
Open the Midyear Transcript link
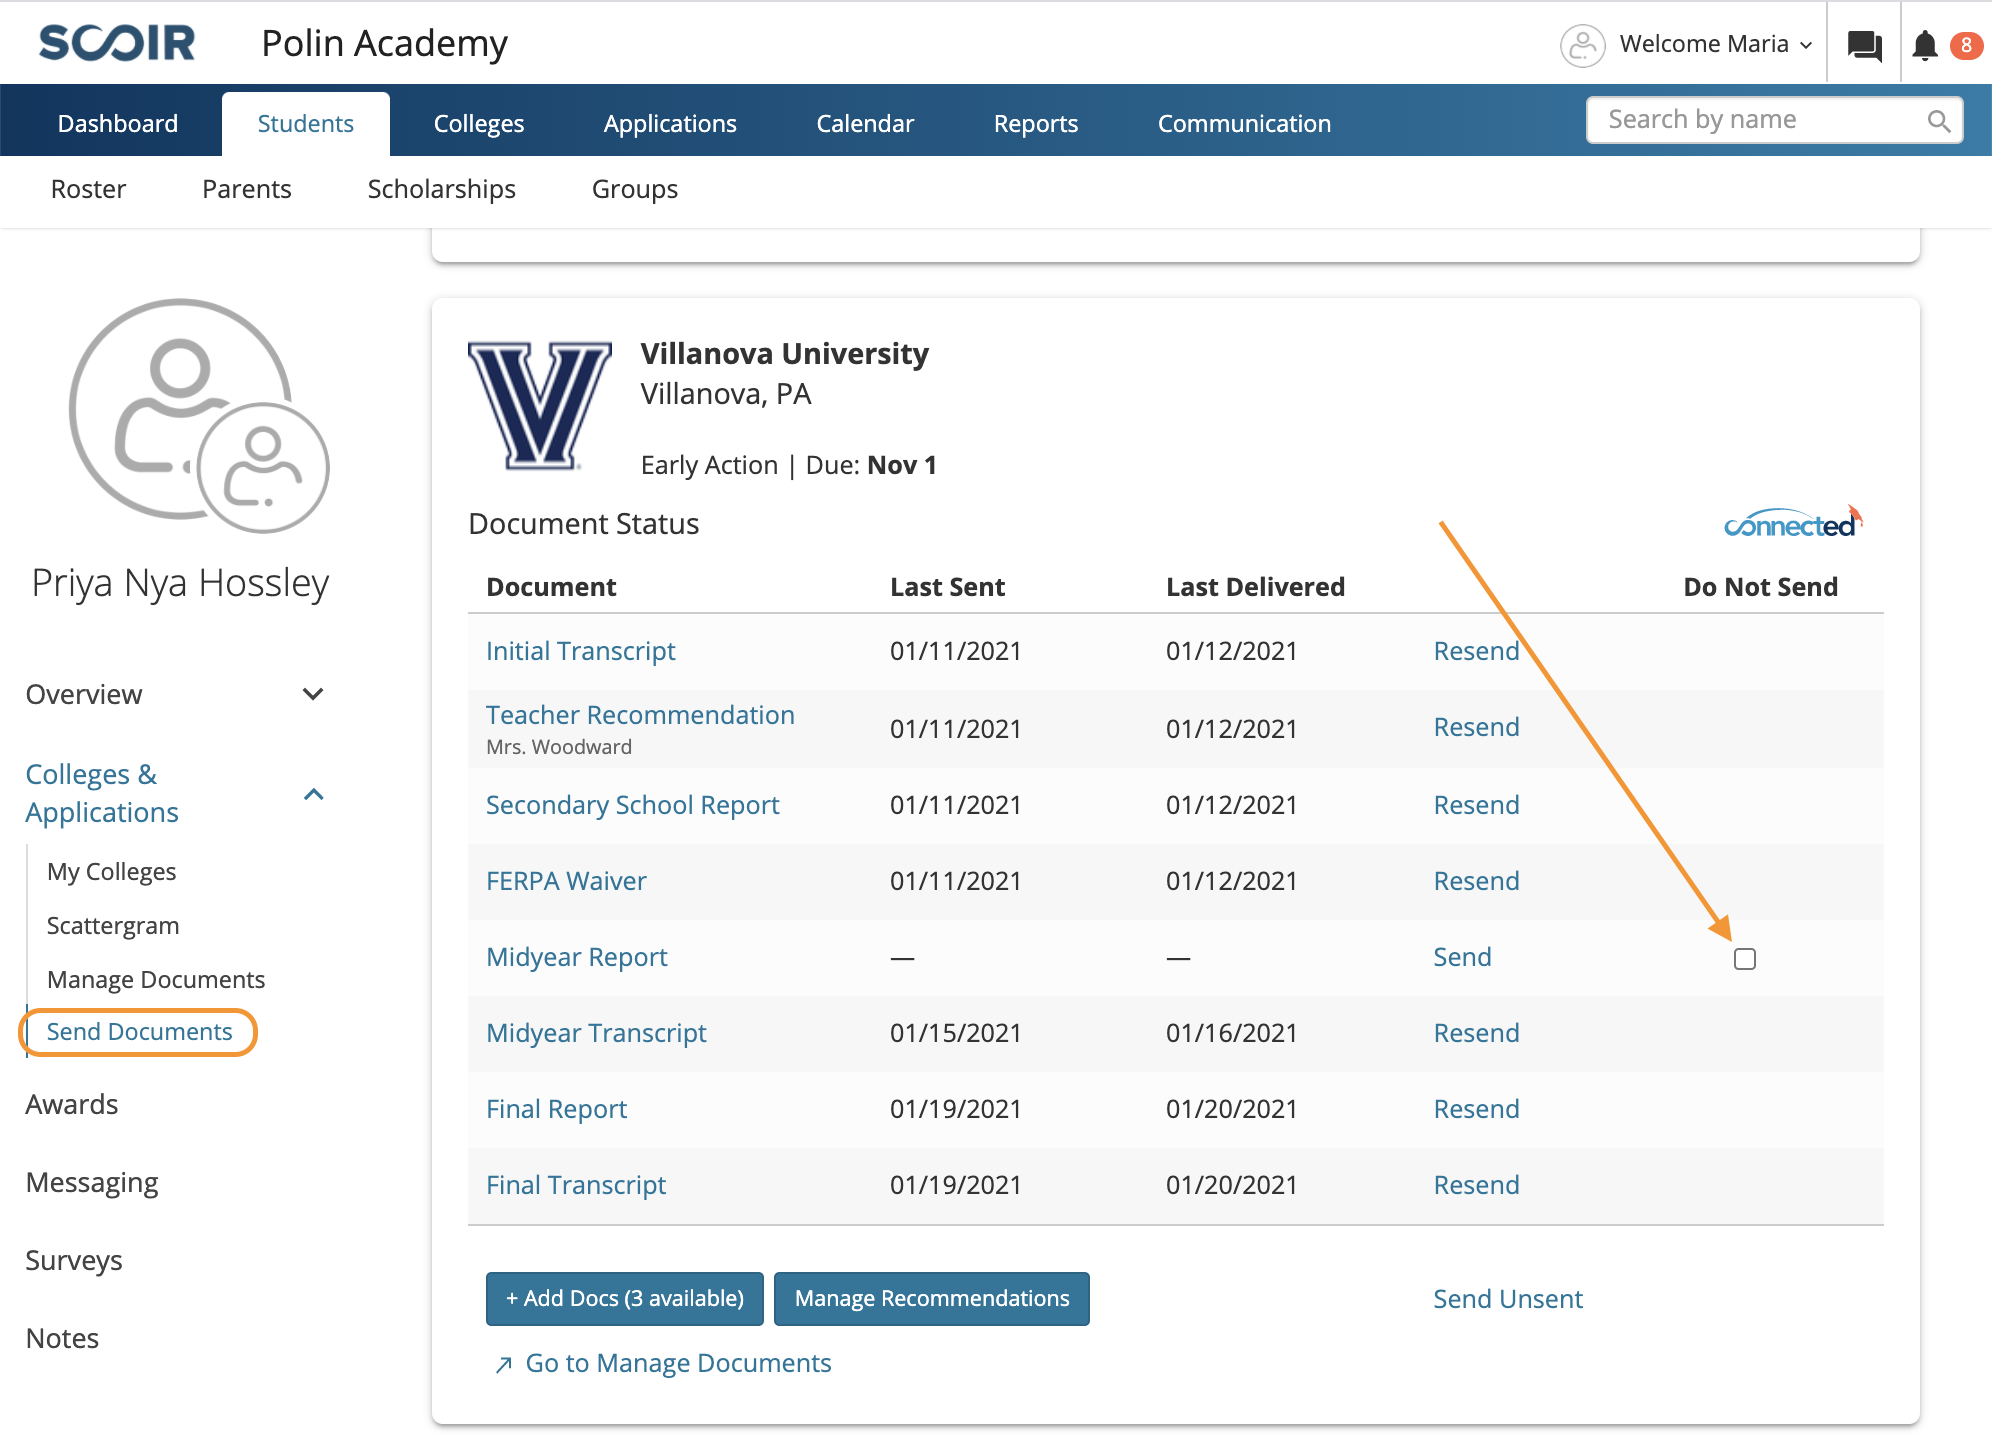596,1033
